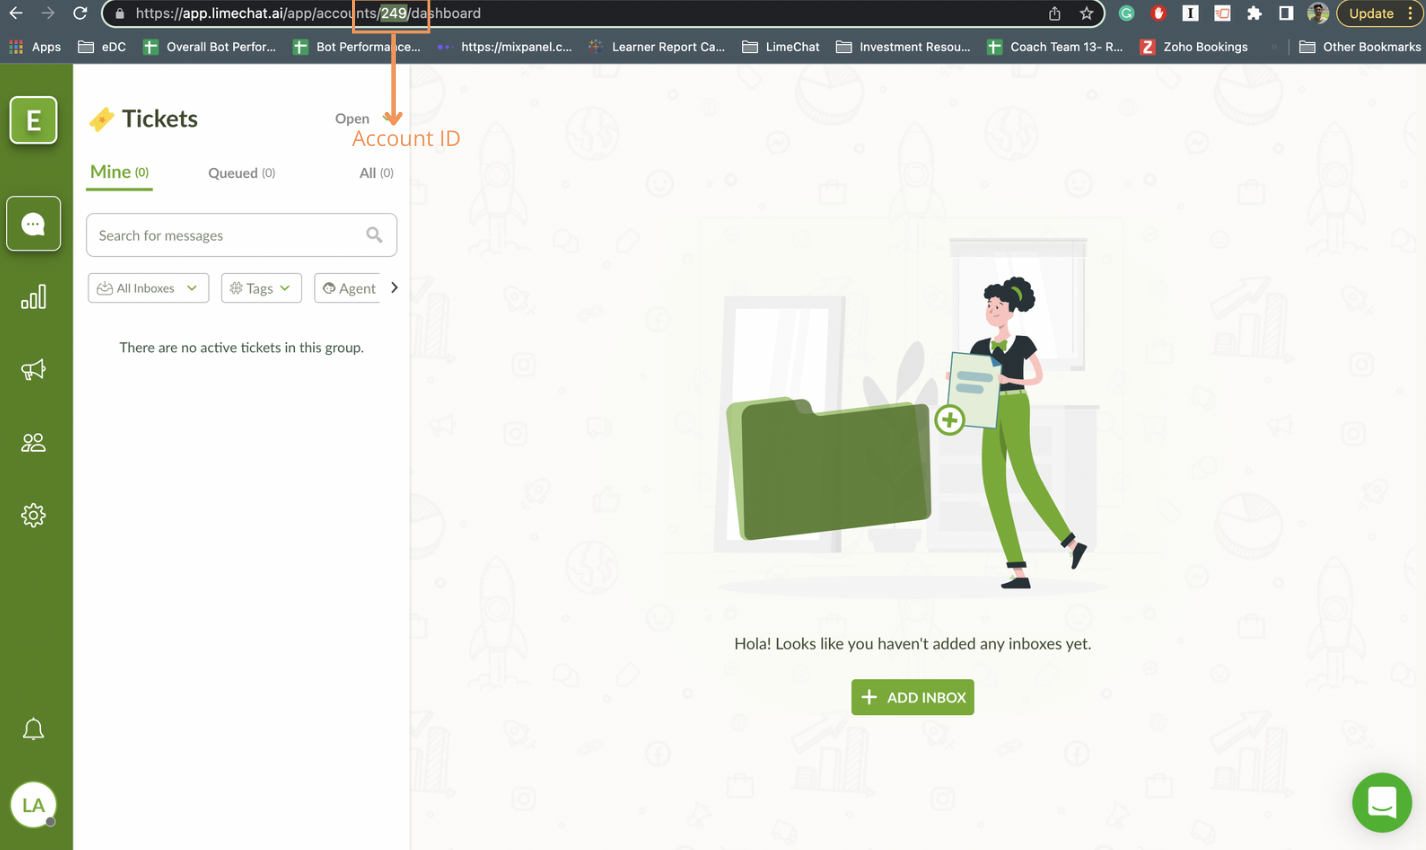The height and width of the screenshot is (850, 1426).
Task: Open the campaigns megaphone section
Action: [x=33, y=369]
